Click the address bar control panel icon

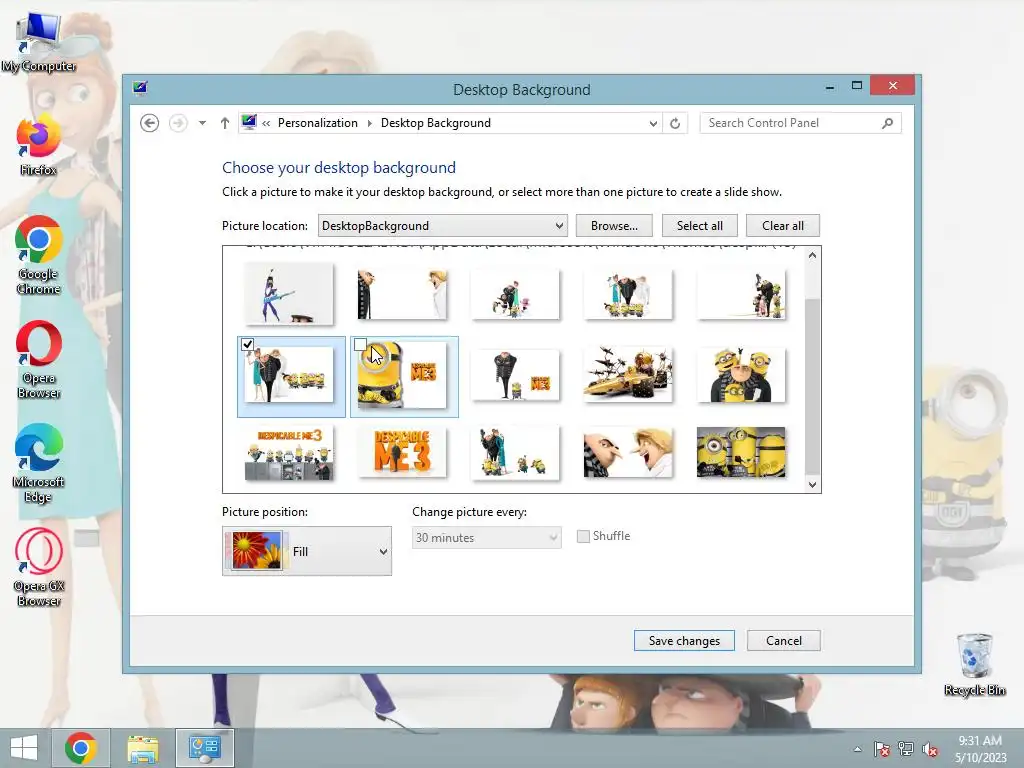249,122
